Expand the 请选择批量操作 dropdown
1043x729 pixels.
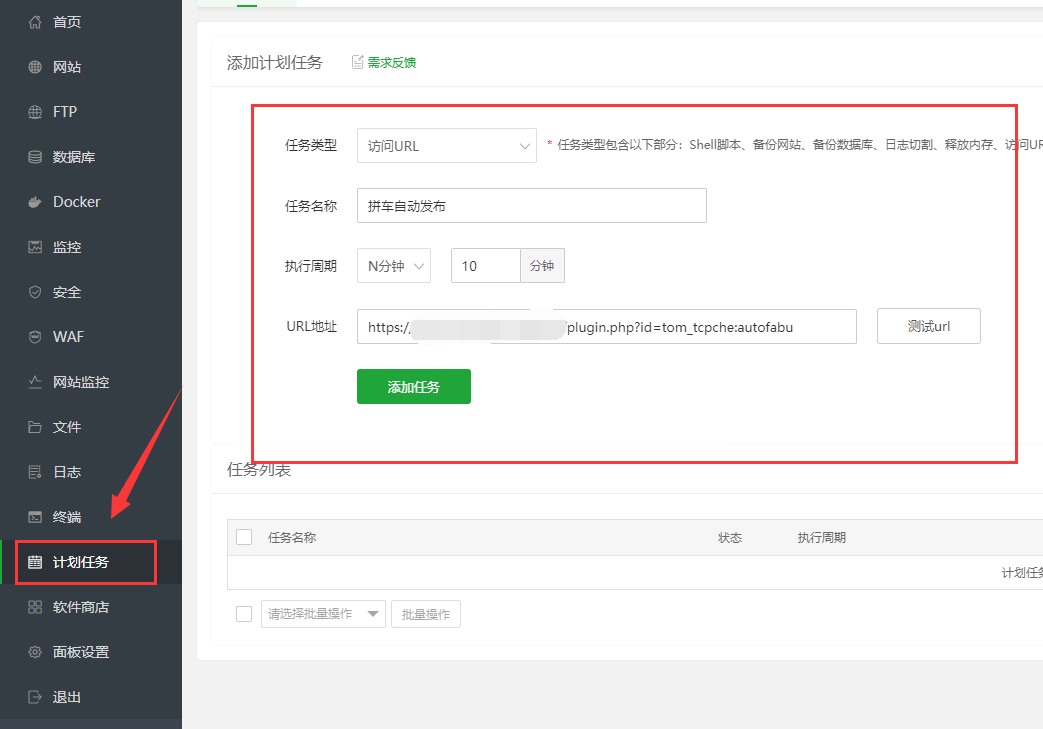click(323, 614)
